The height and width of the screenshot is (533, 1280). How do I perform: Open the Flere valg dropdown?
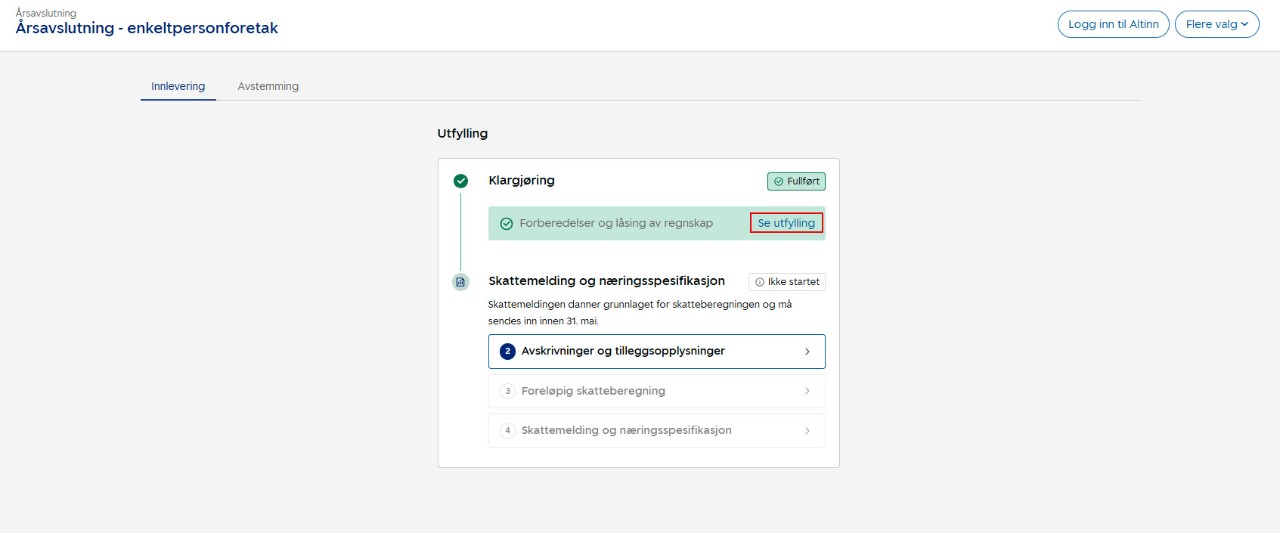point(1216,25)
